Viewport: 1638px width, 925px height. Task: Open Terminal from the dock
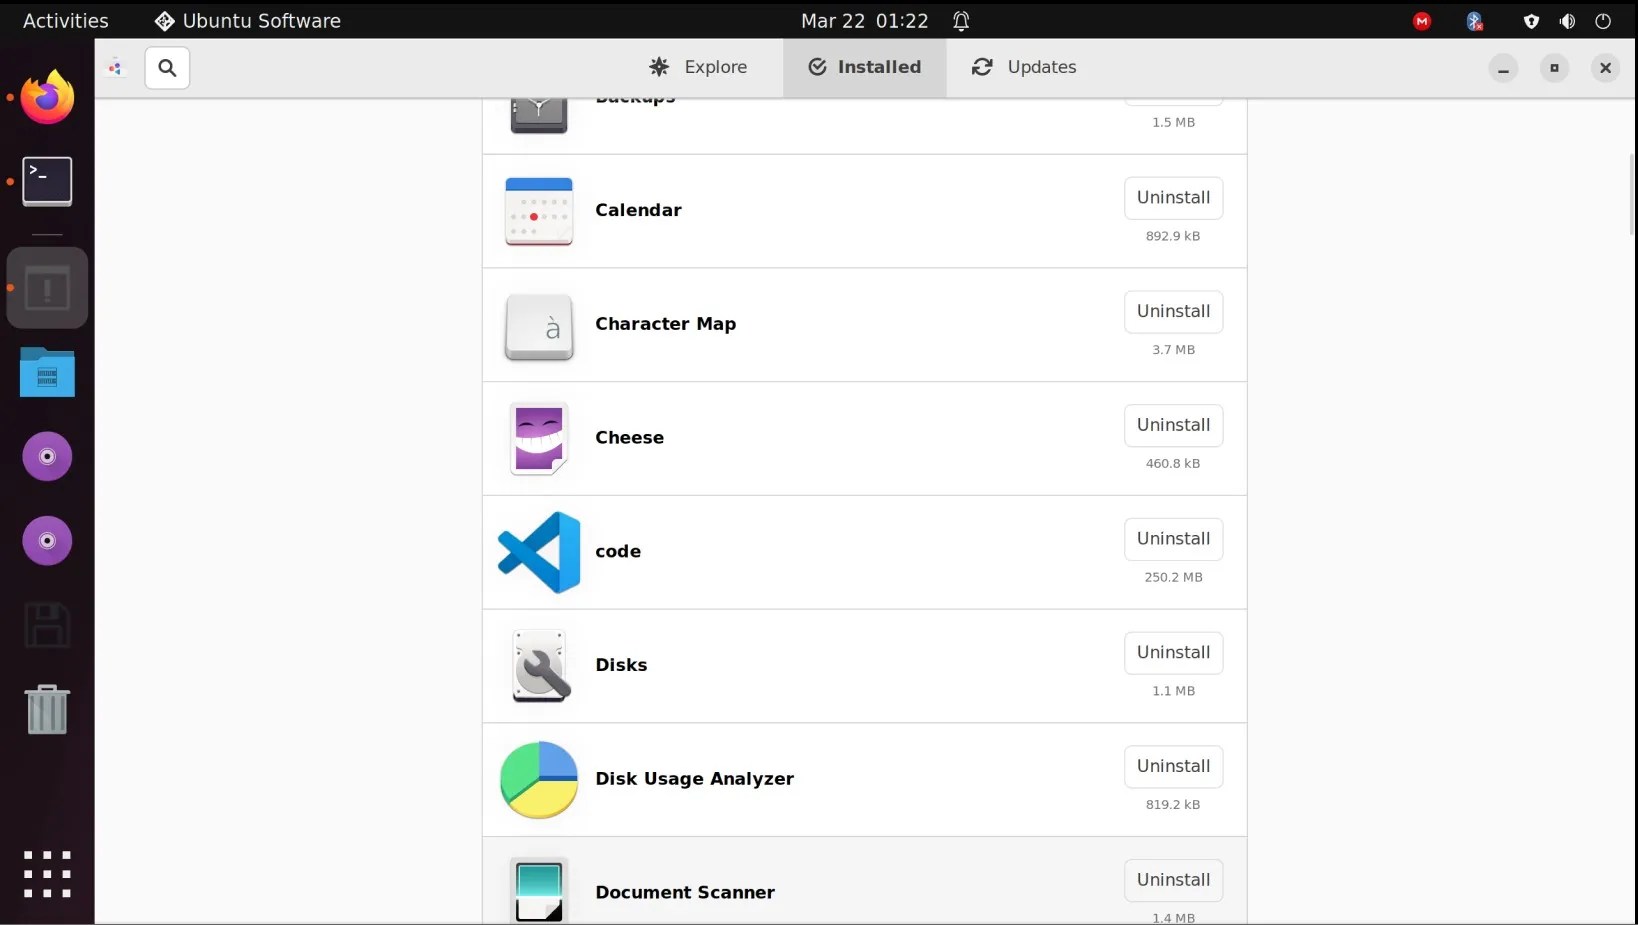click(x=47, y=181)
